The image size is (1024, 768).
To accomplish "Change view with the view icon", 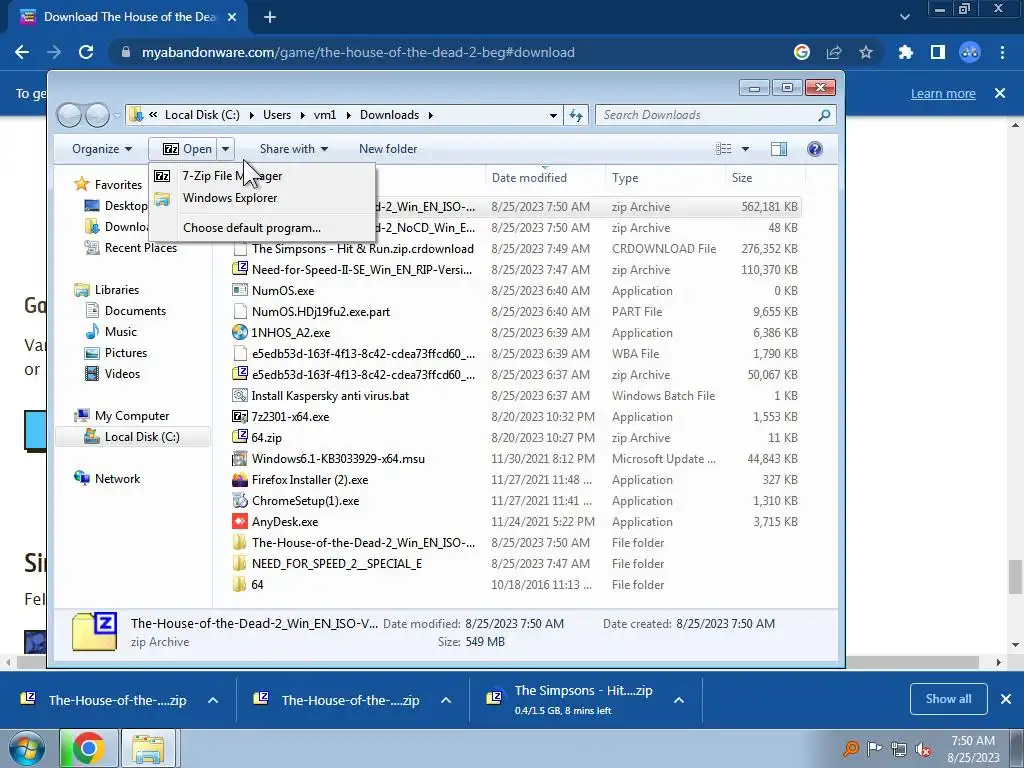I will [724, 149].
